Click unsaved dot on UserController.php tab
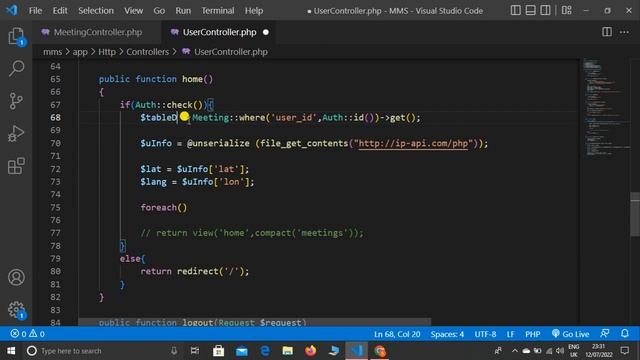The image size is (640, 360). pos(266,32)
